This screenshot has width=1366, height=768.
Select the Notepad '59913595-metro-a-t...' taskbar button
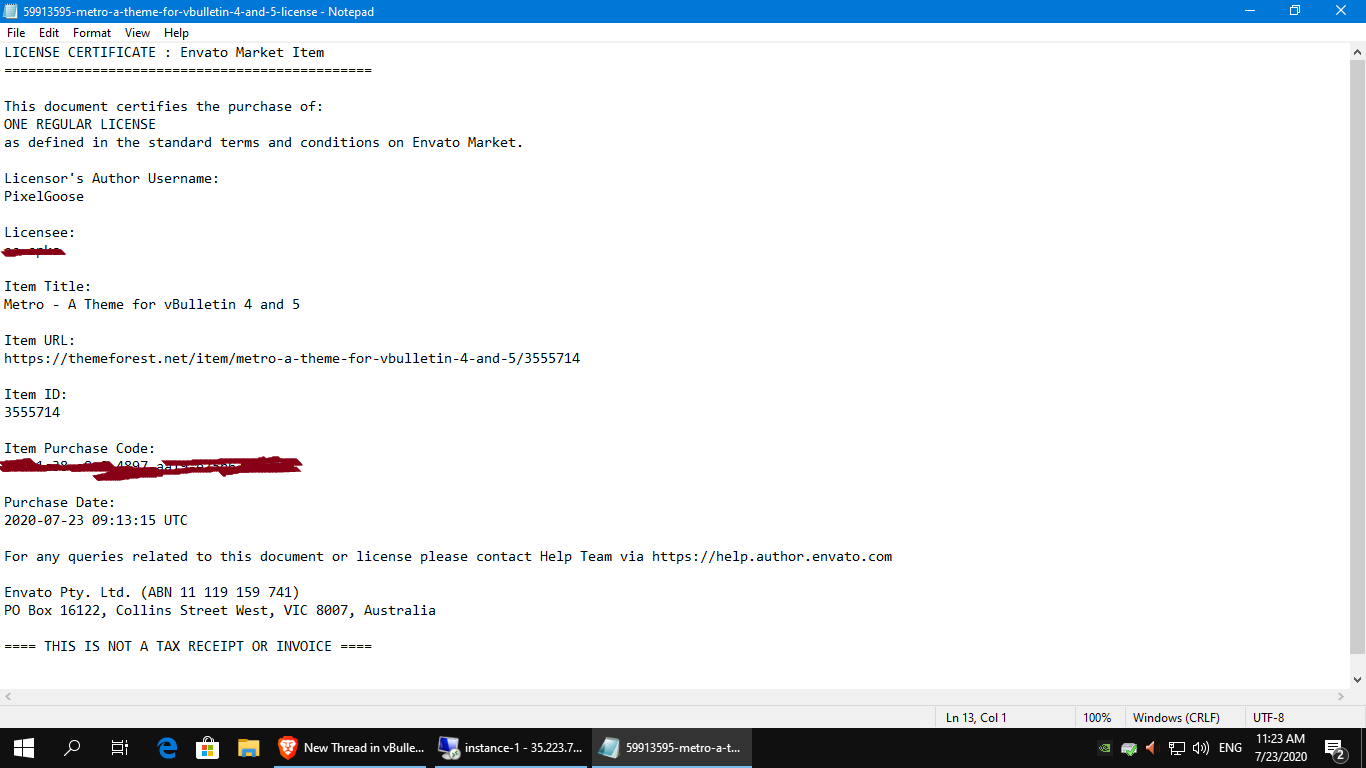(672, 747)
